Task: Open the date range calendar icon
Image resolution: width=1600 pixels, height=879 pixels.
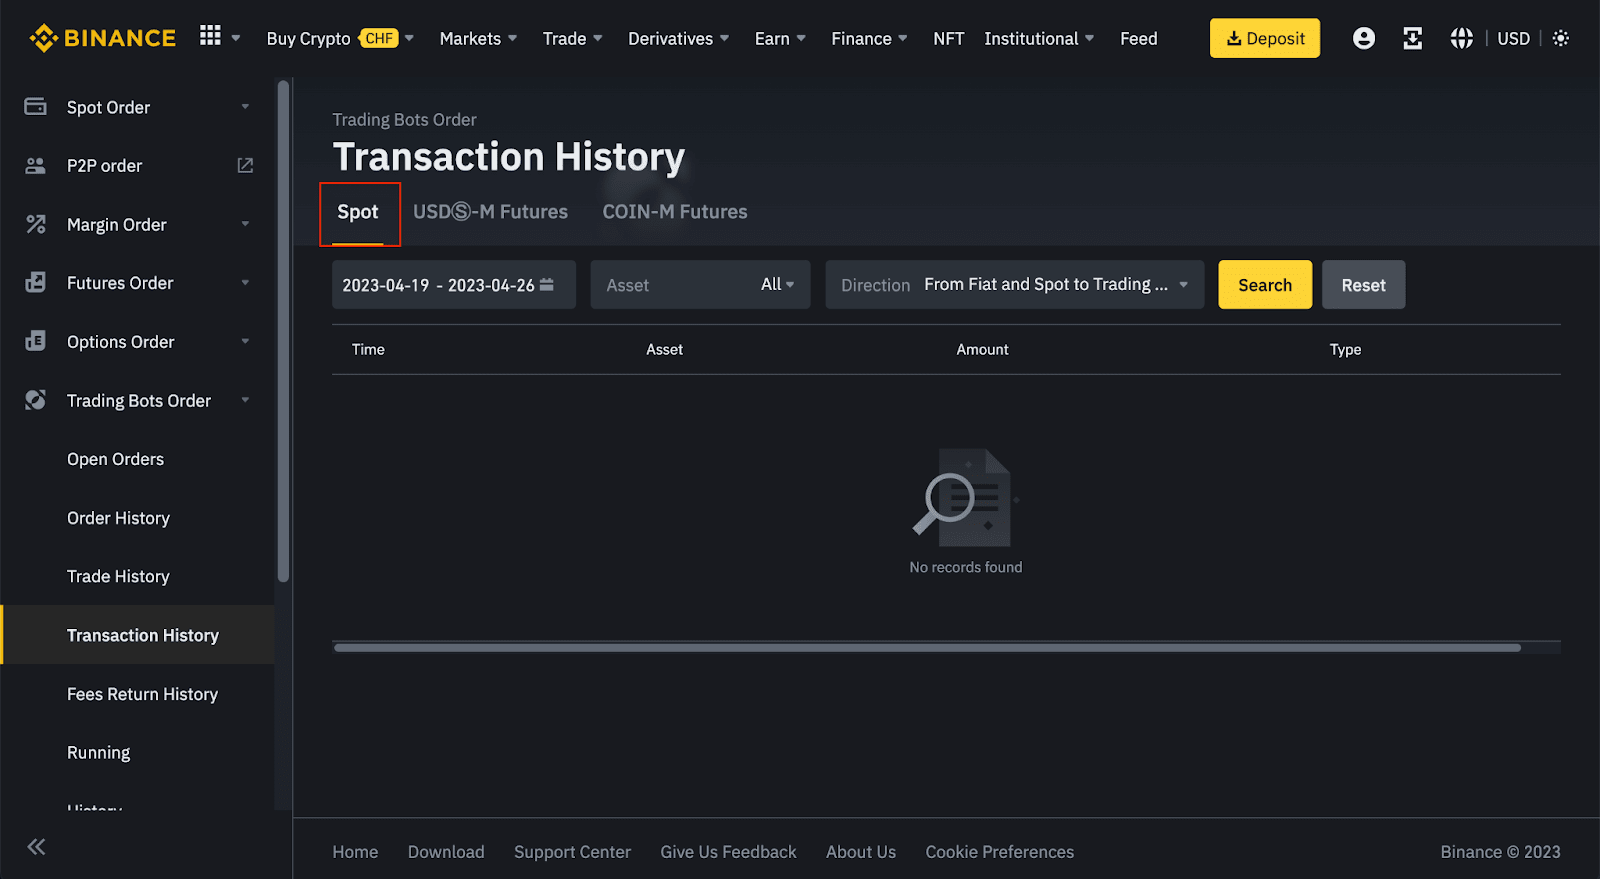Action: 547,285
